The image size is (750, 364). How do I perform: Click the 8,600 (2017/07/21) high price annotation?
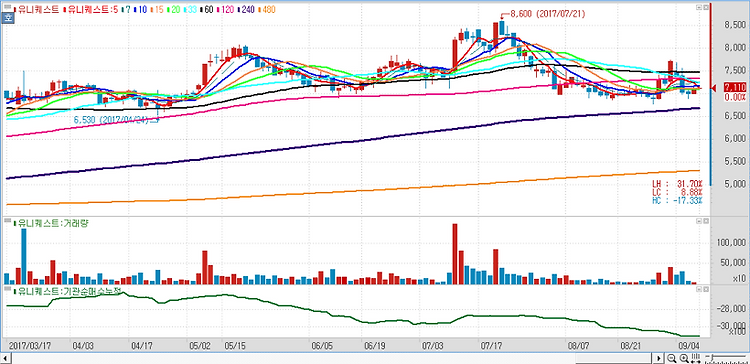point(547,14)
